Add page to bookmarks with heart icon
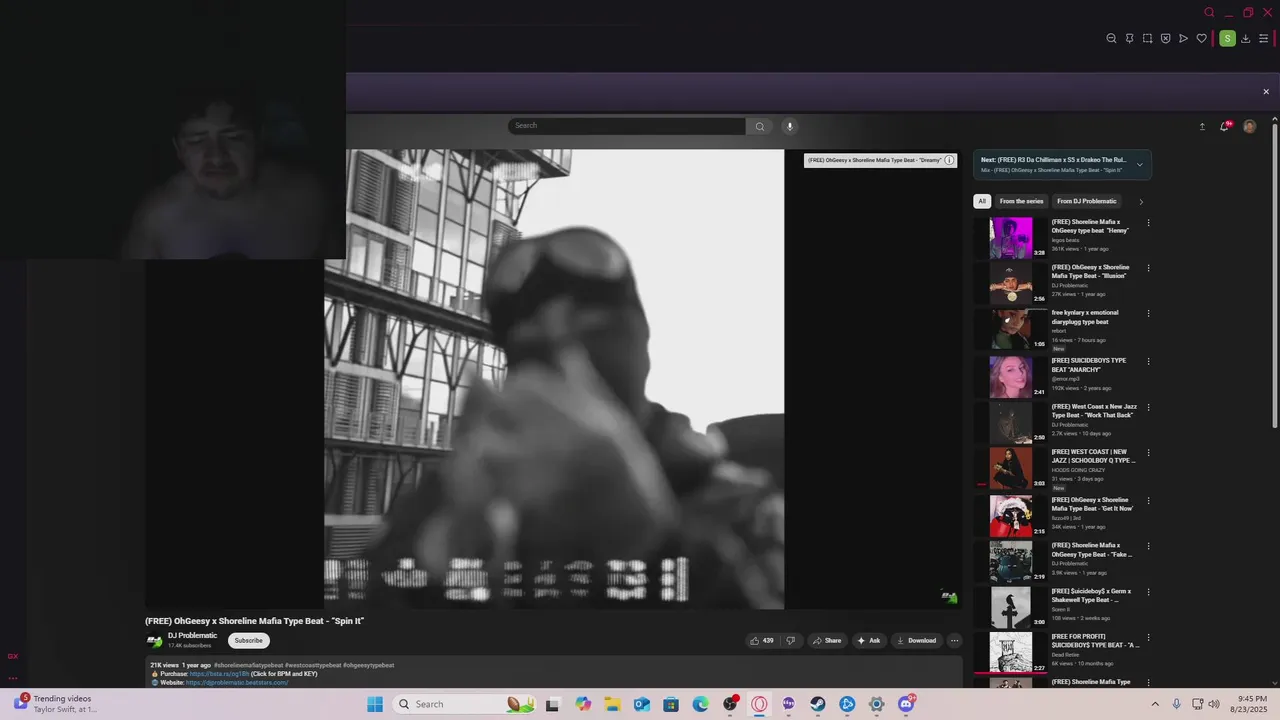The height and width of the screenshot is (720, 1280). (x=1201, y=39)
